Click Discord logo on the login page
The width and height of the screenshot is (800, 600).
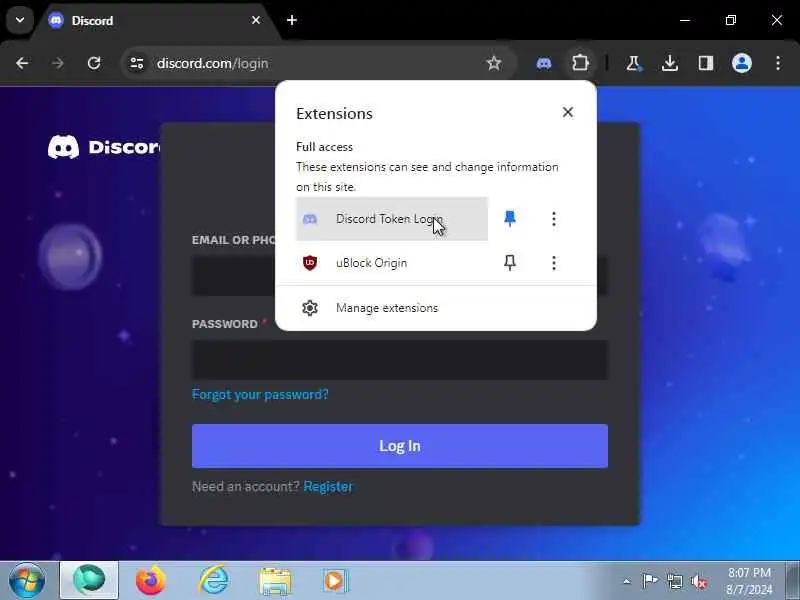point(104,147)
